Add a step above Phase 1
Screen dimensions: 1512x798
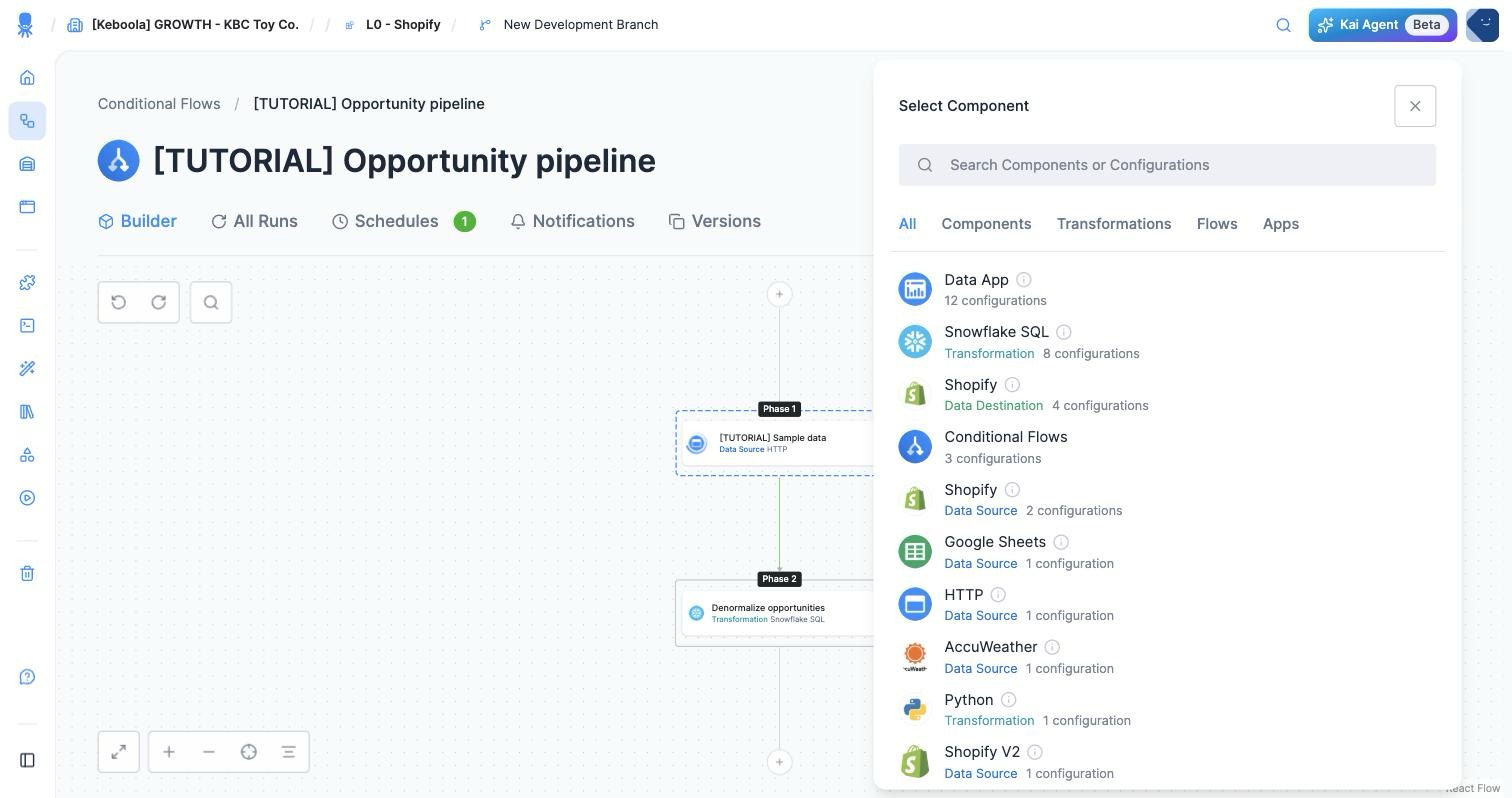(x=780, y=294)
